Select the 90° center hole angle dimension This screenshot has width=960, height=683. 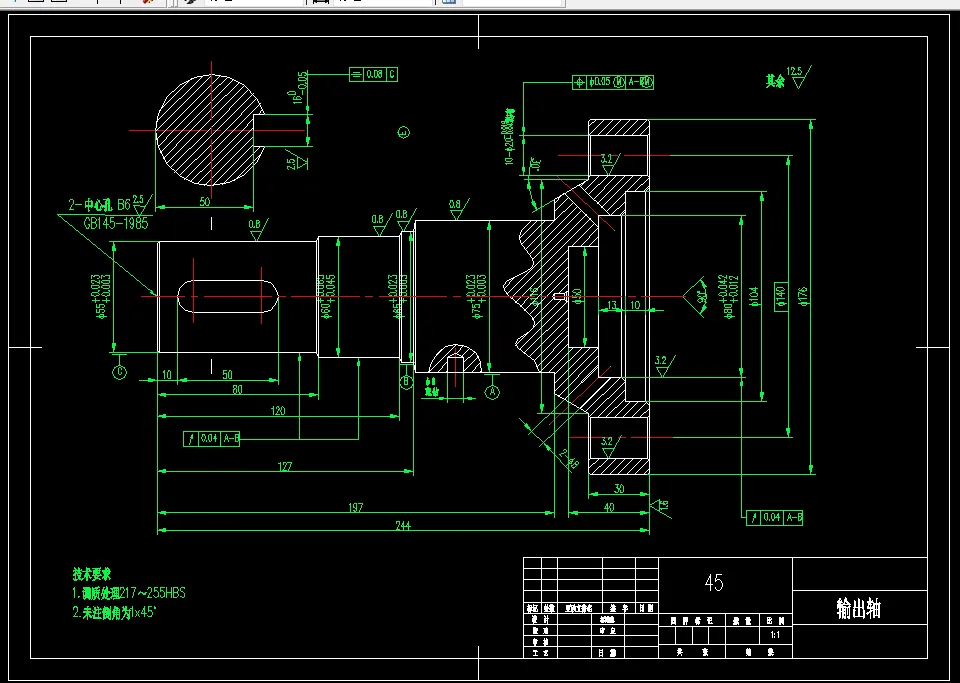pos(701,298)
